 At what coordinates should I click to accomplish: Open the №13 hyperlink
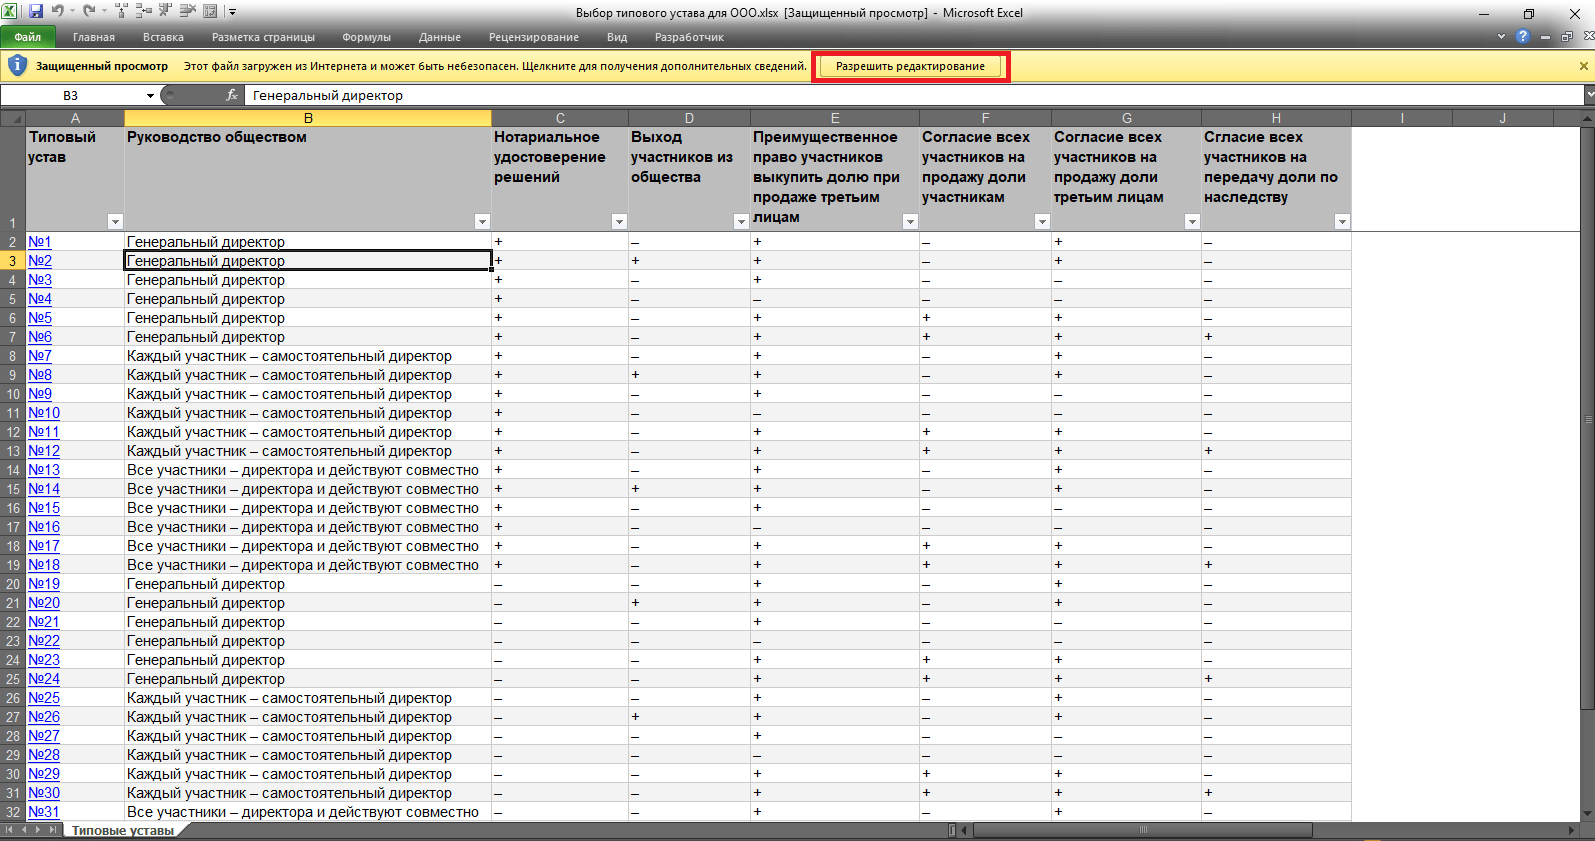click(44, 470)
